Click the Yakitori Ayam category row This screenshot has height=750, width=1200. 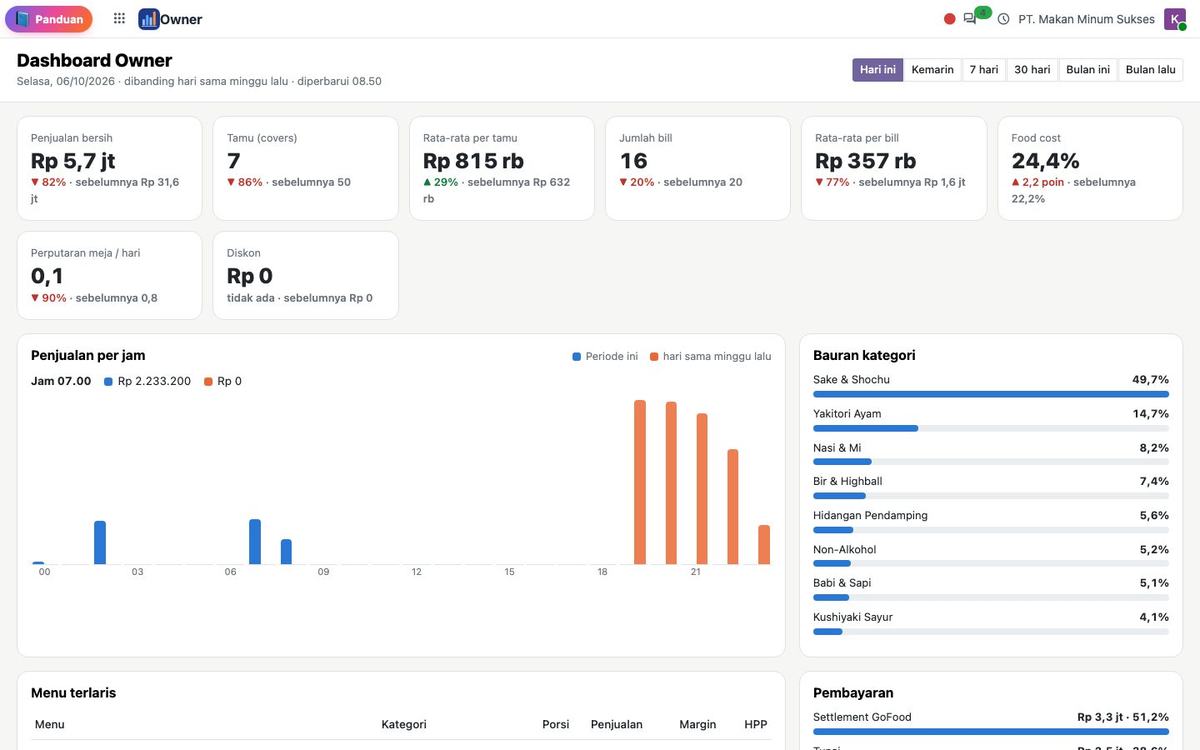click(991, 421)
